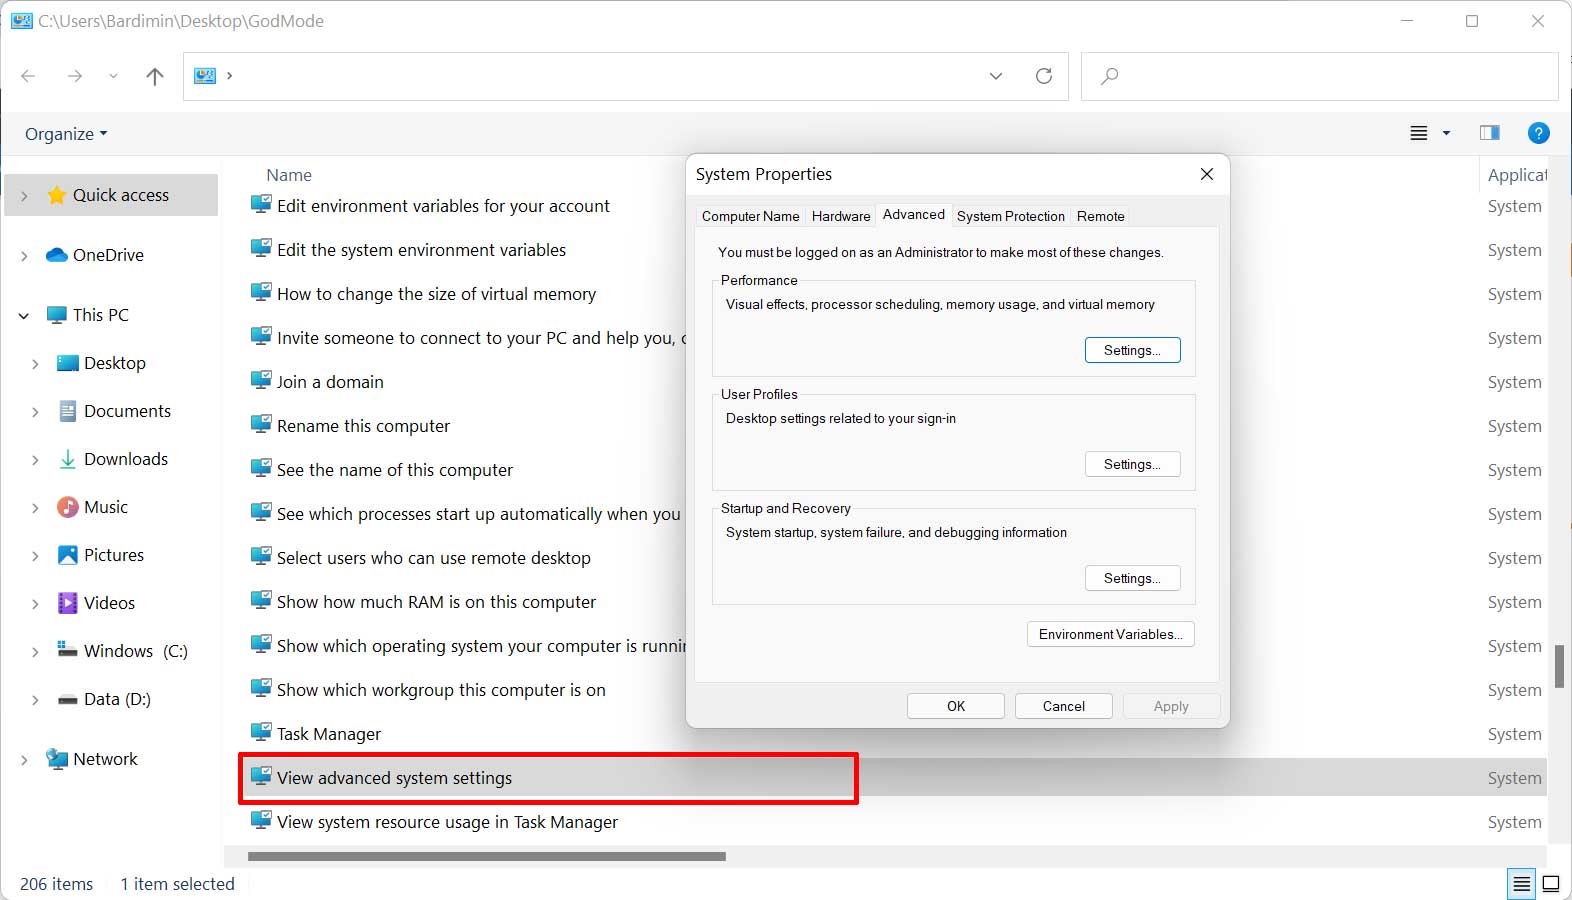Select the Advanced tab
The image size is (1572, 900).
[x=914, y=214]
